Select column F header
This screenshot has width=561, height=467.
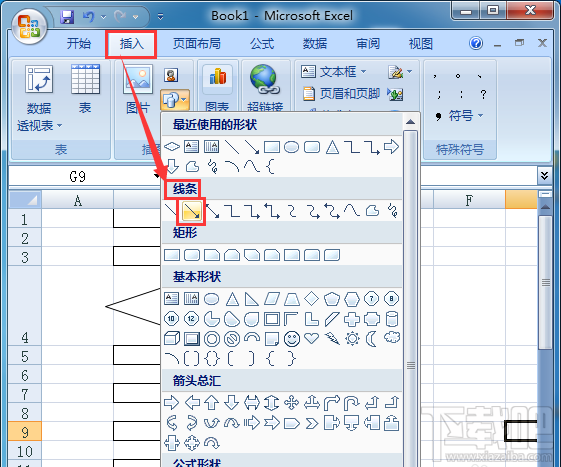coord(469,200)
